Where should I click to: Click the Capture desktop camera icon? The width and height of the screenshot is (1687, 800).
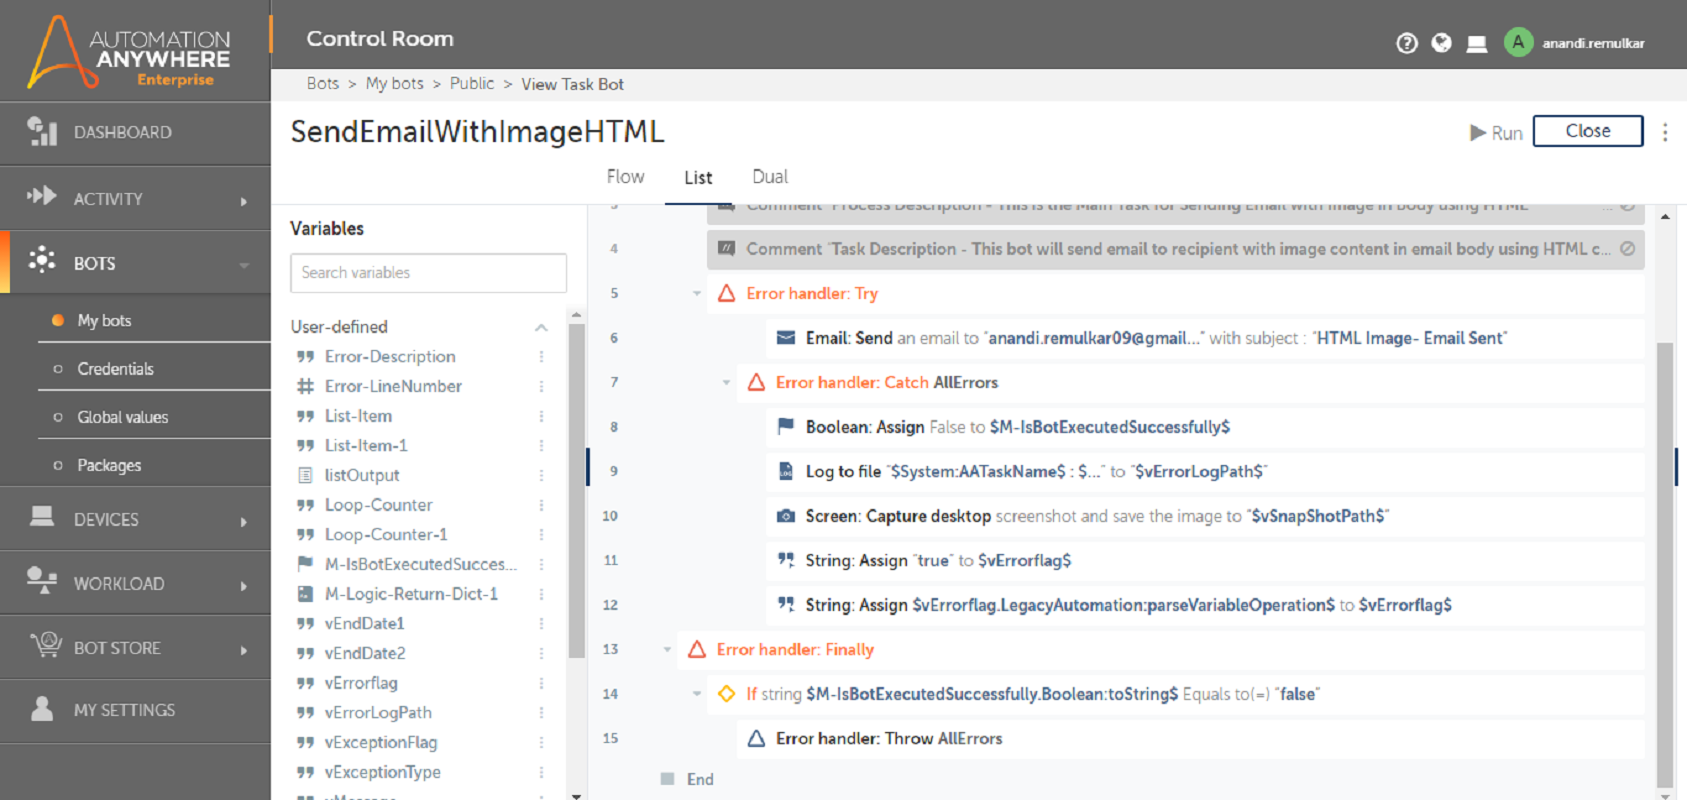(786, 516)
